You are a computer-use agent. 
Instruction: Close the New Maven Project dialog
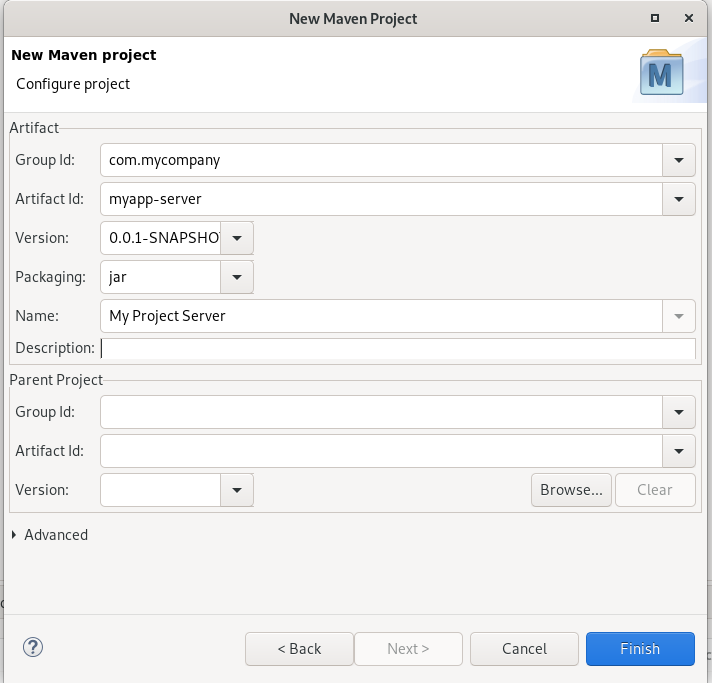click(689, 18)
